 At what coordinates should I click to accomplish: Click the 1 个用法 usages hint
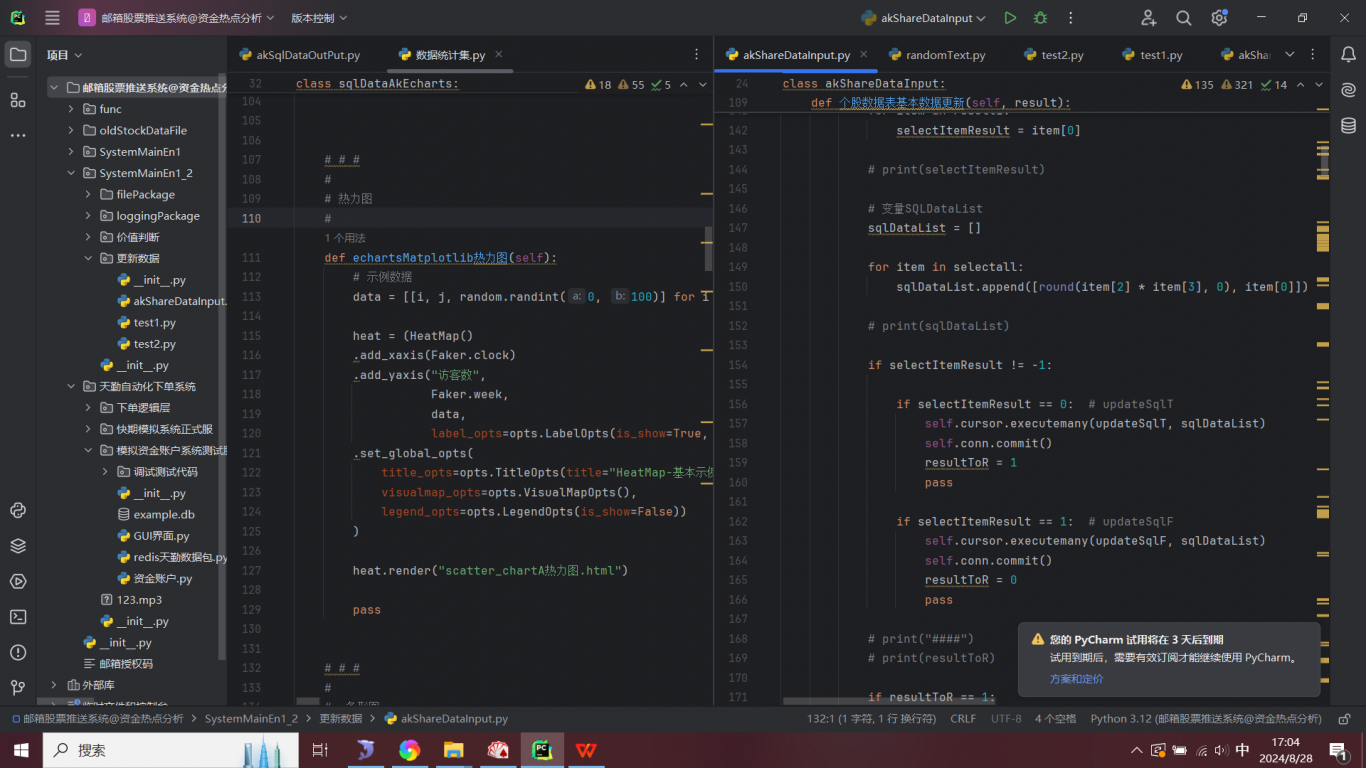345,238
